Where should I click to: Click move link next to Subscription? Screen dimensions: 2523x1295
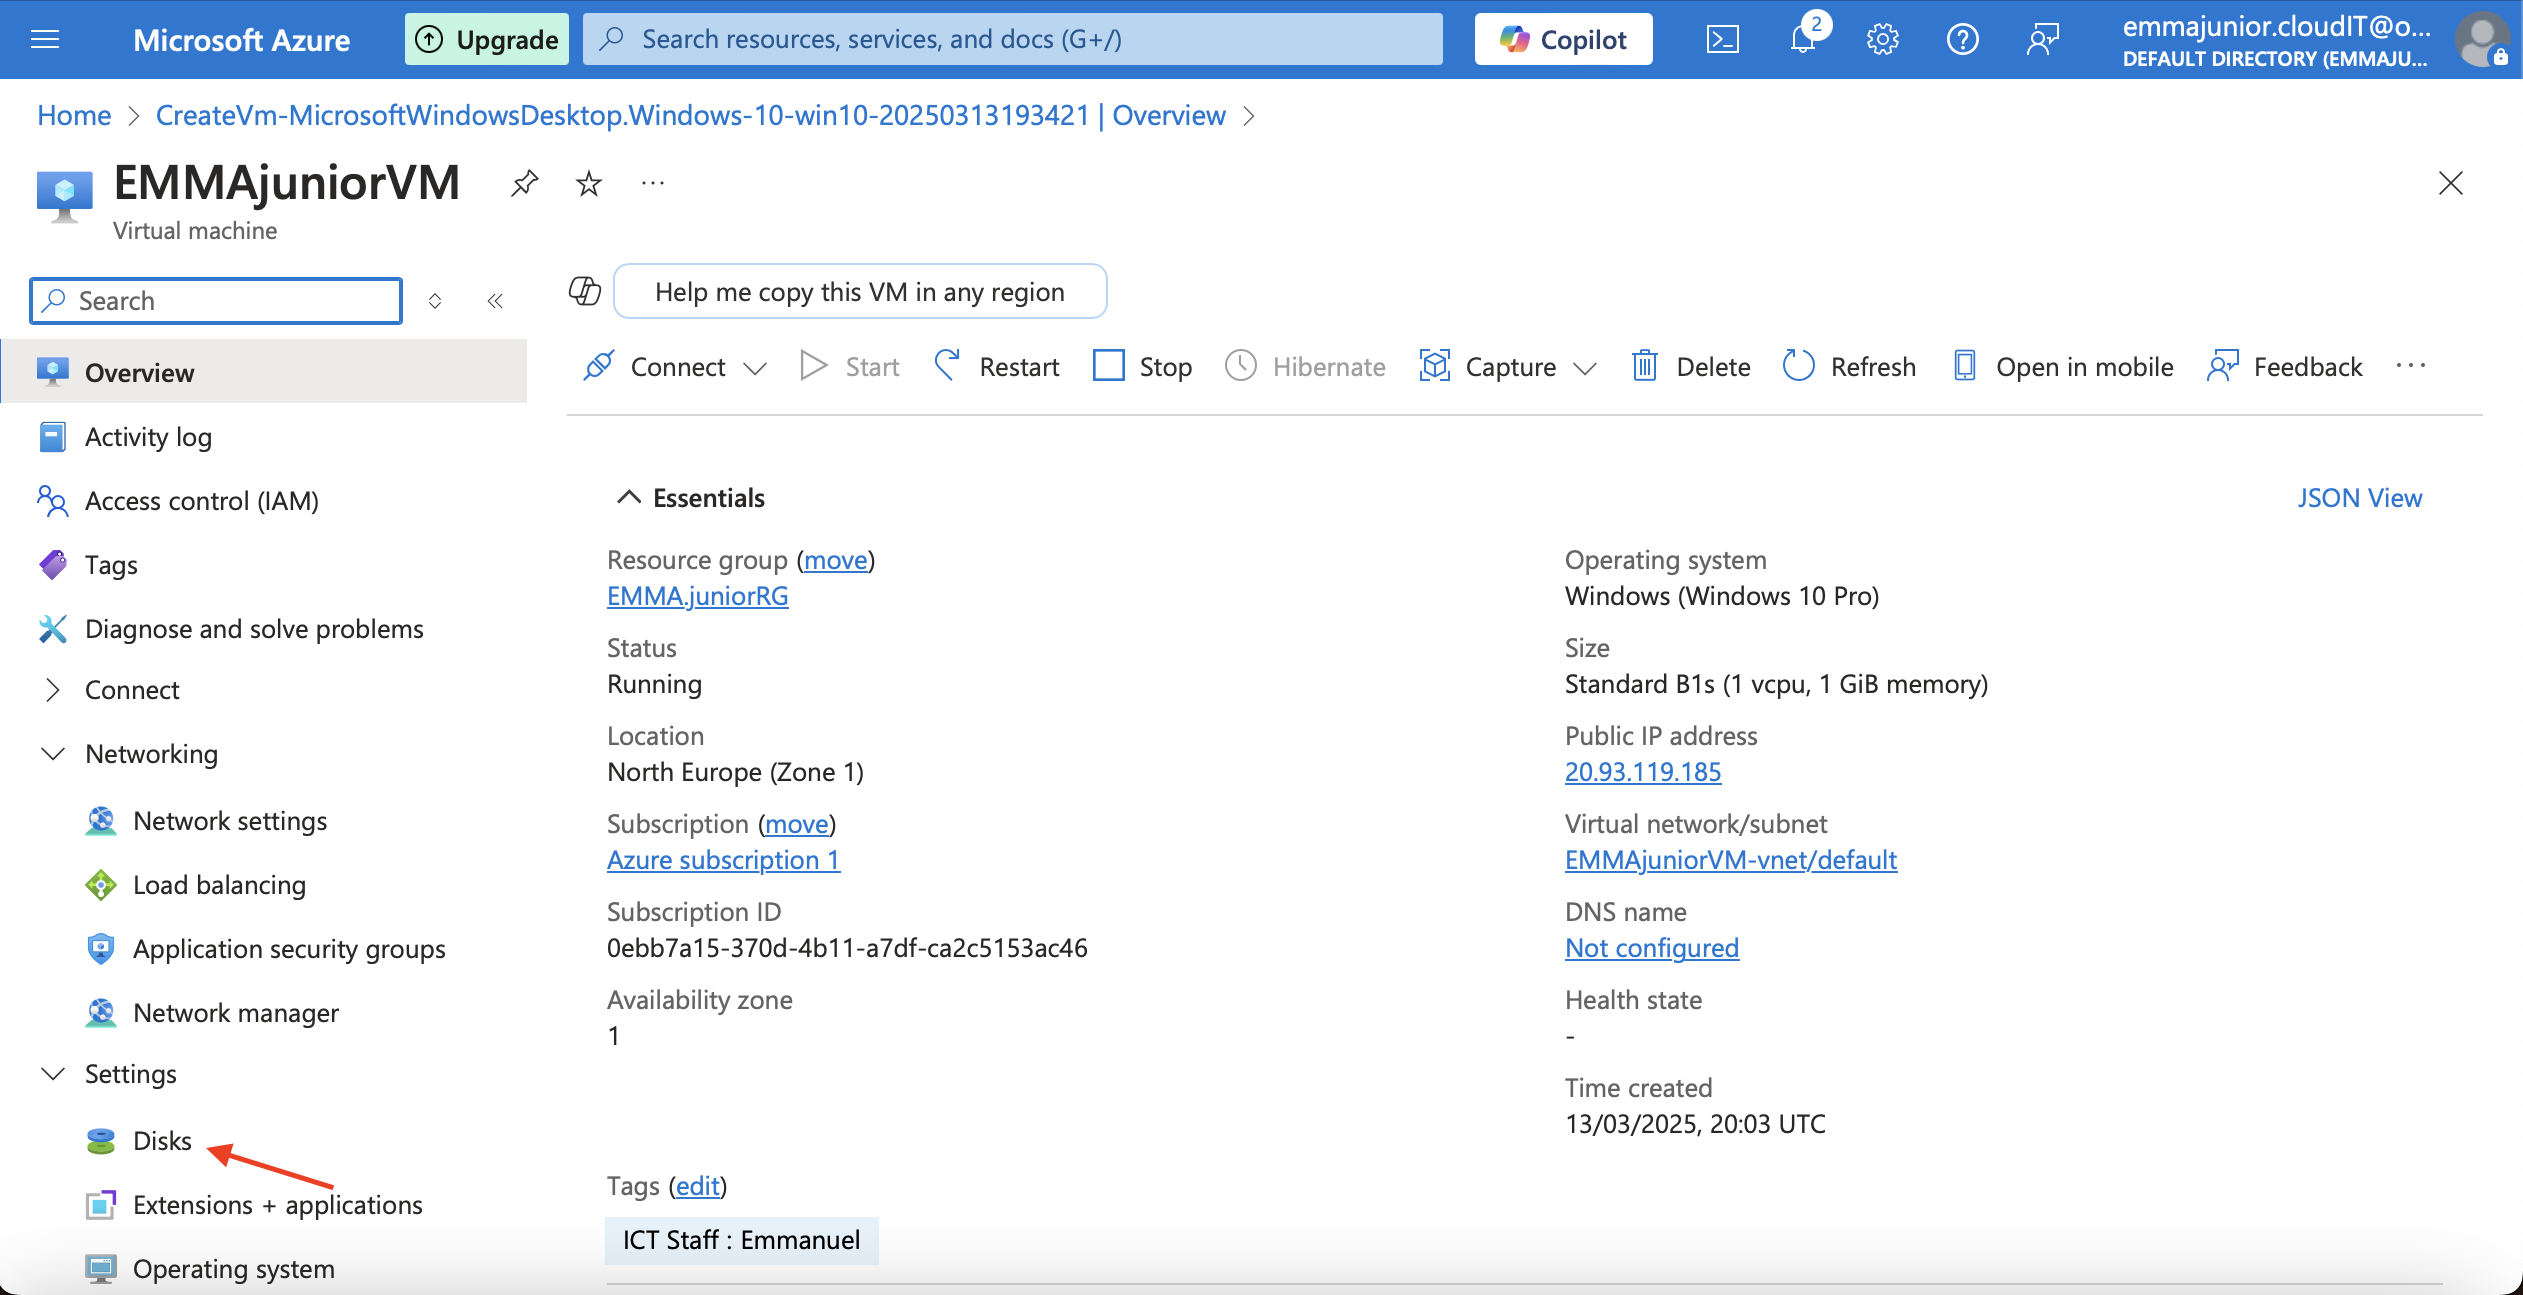[797, 824]
